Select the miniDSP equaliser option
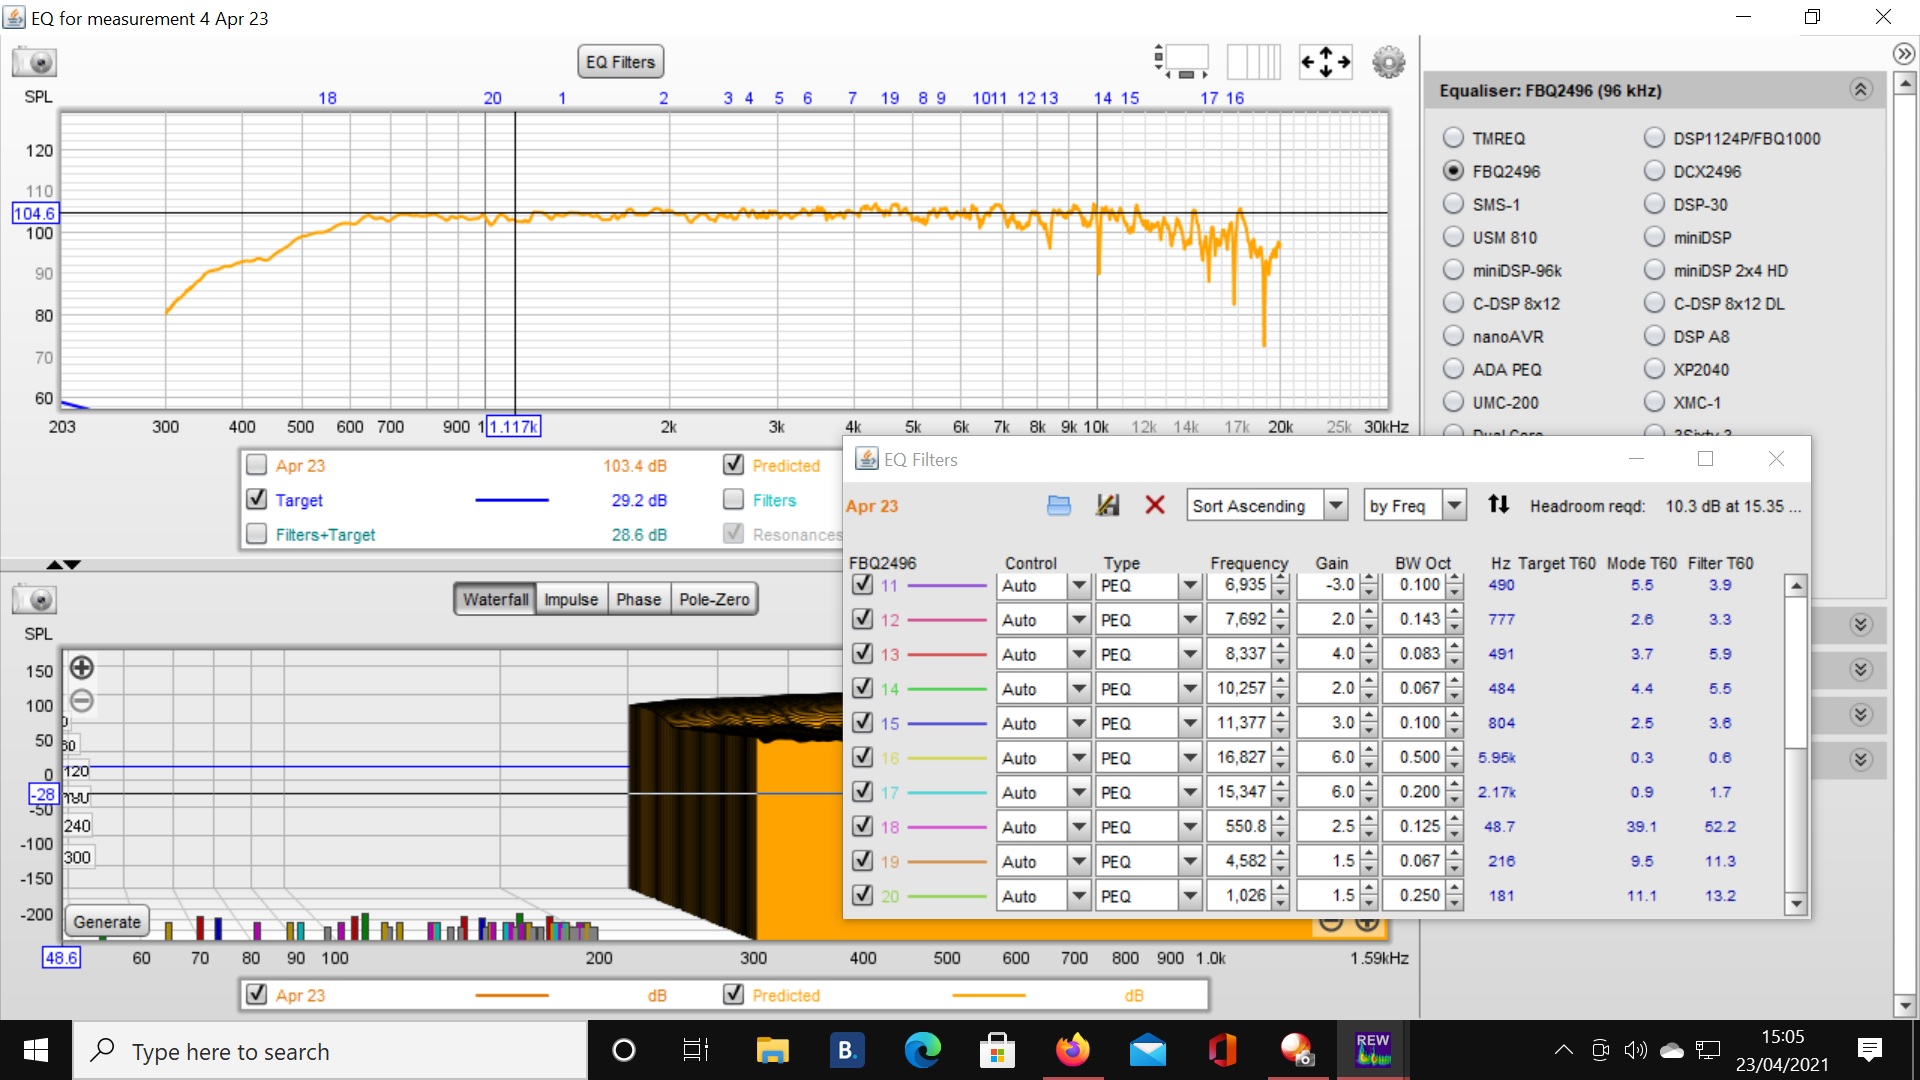 point(1655,237)
